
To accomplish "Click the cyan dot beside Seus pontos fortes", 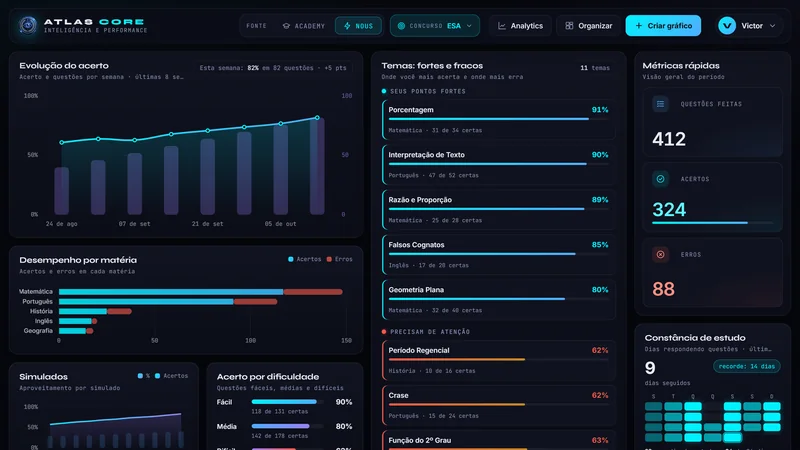I will (384, 91).
